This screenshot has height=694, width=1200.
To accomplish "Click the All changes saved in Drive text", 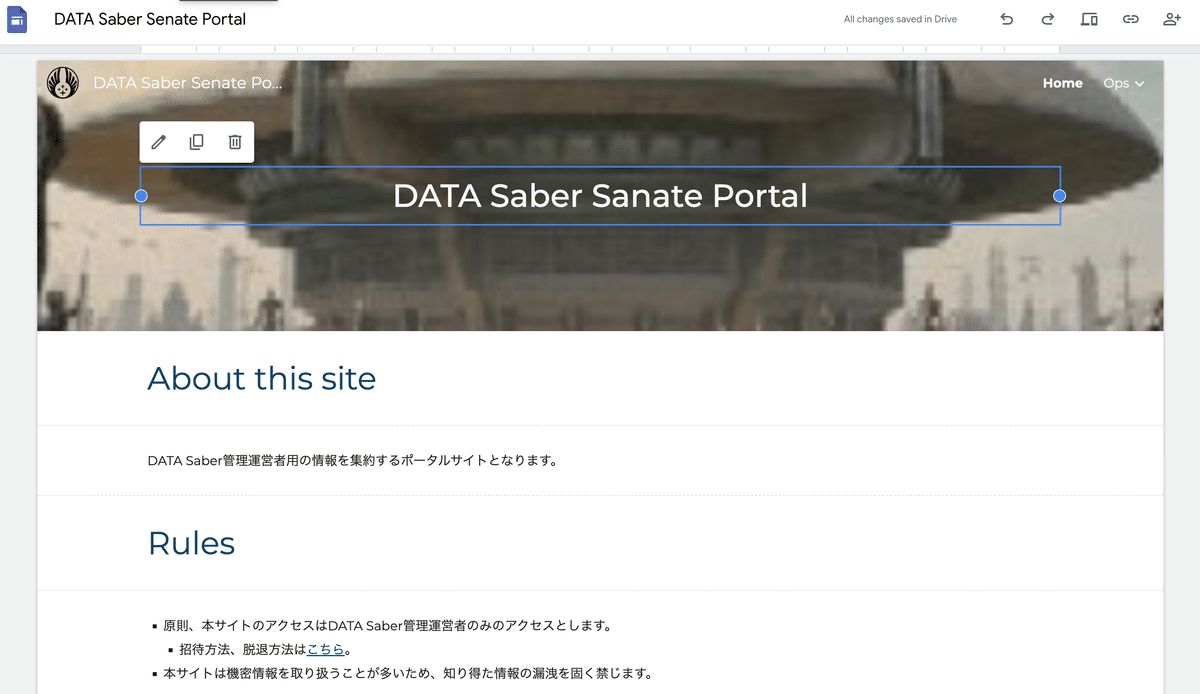I will [x=899, y=18].
